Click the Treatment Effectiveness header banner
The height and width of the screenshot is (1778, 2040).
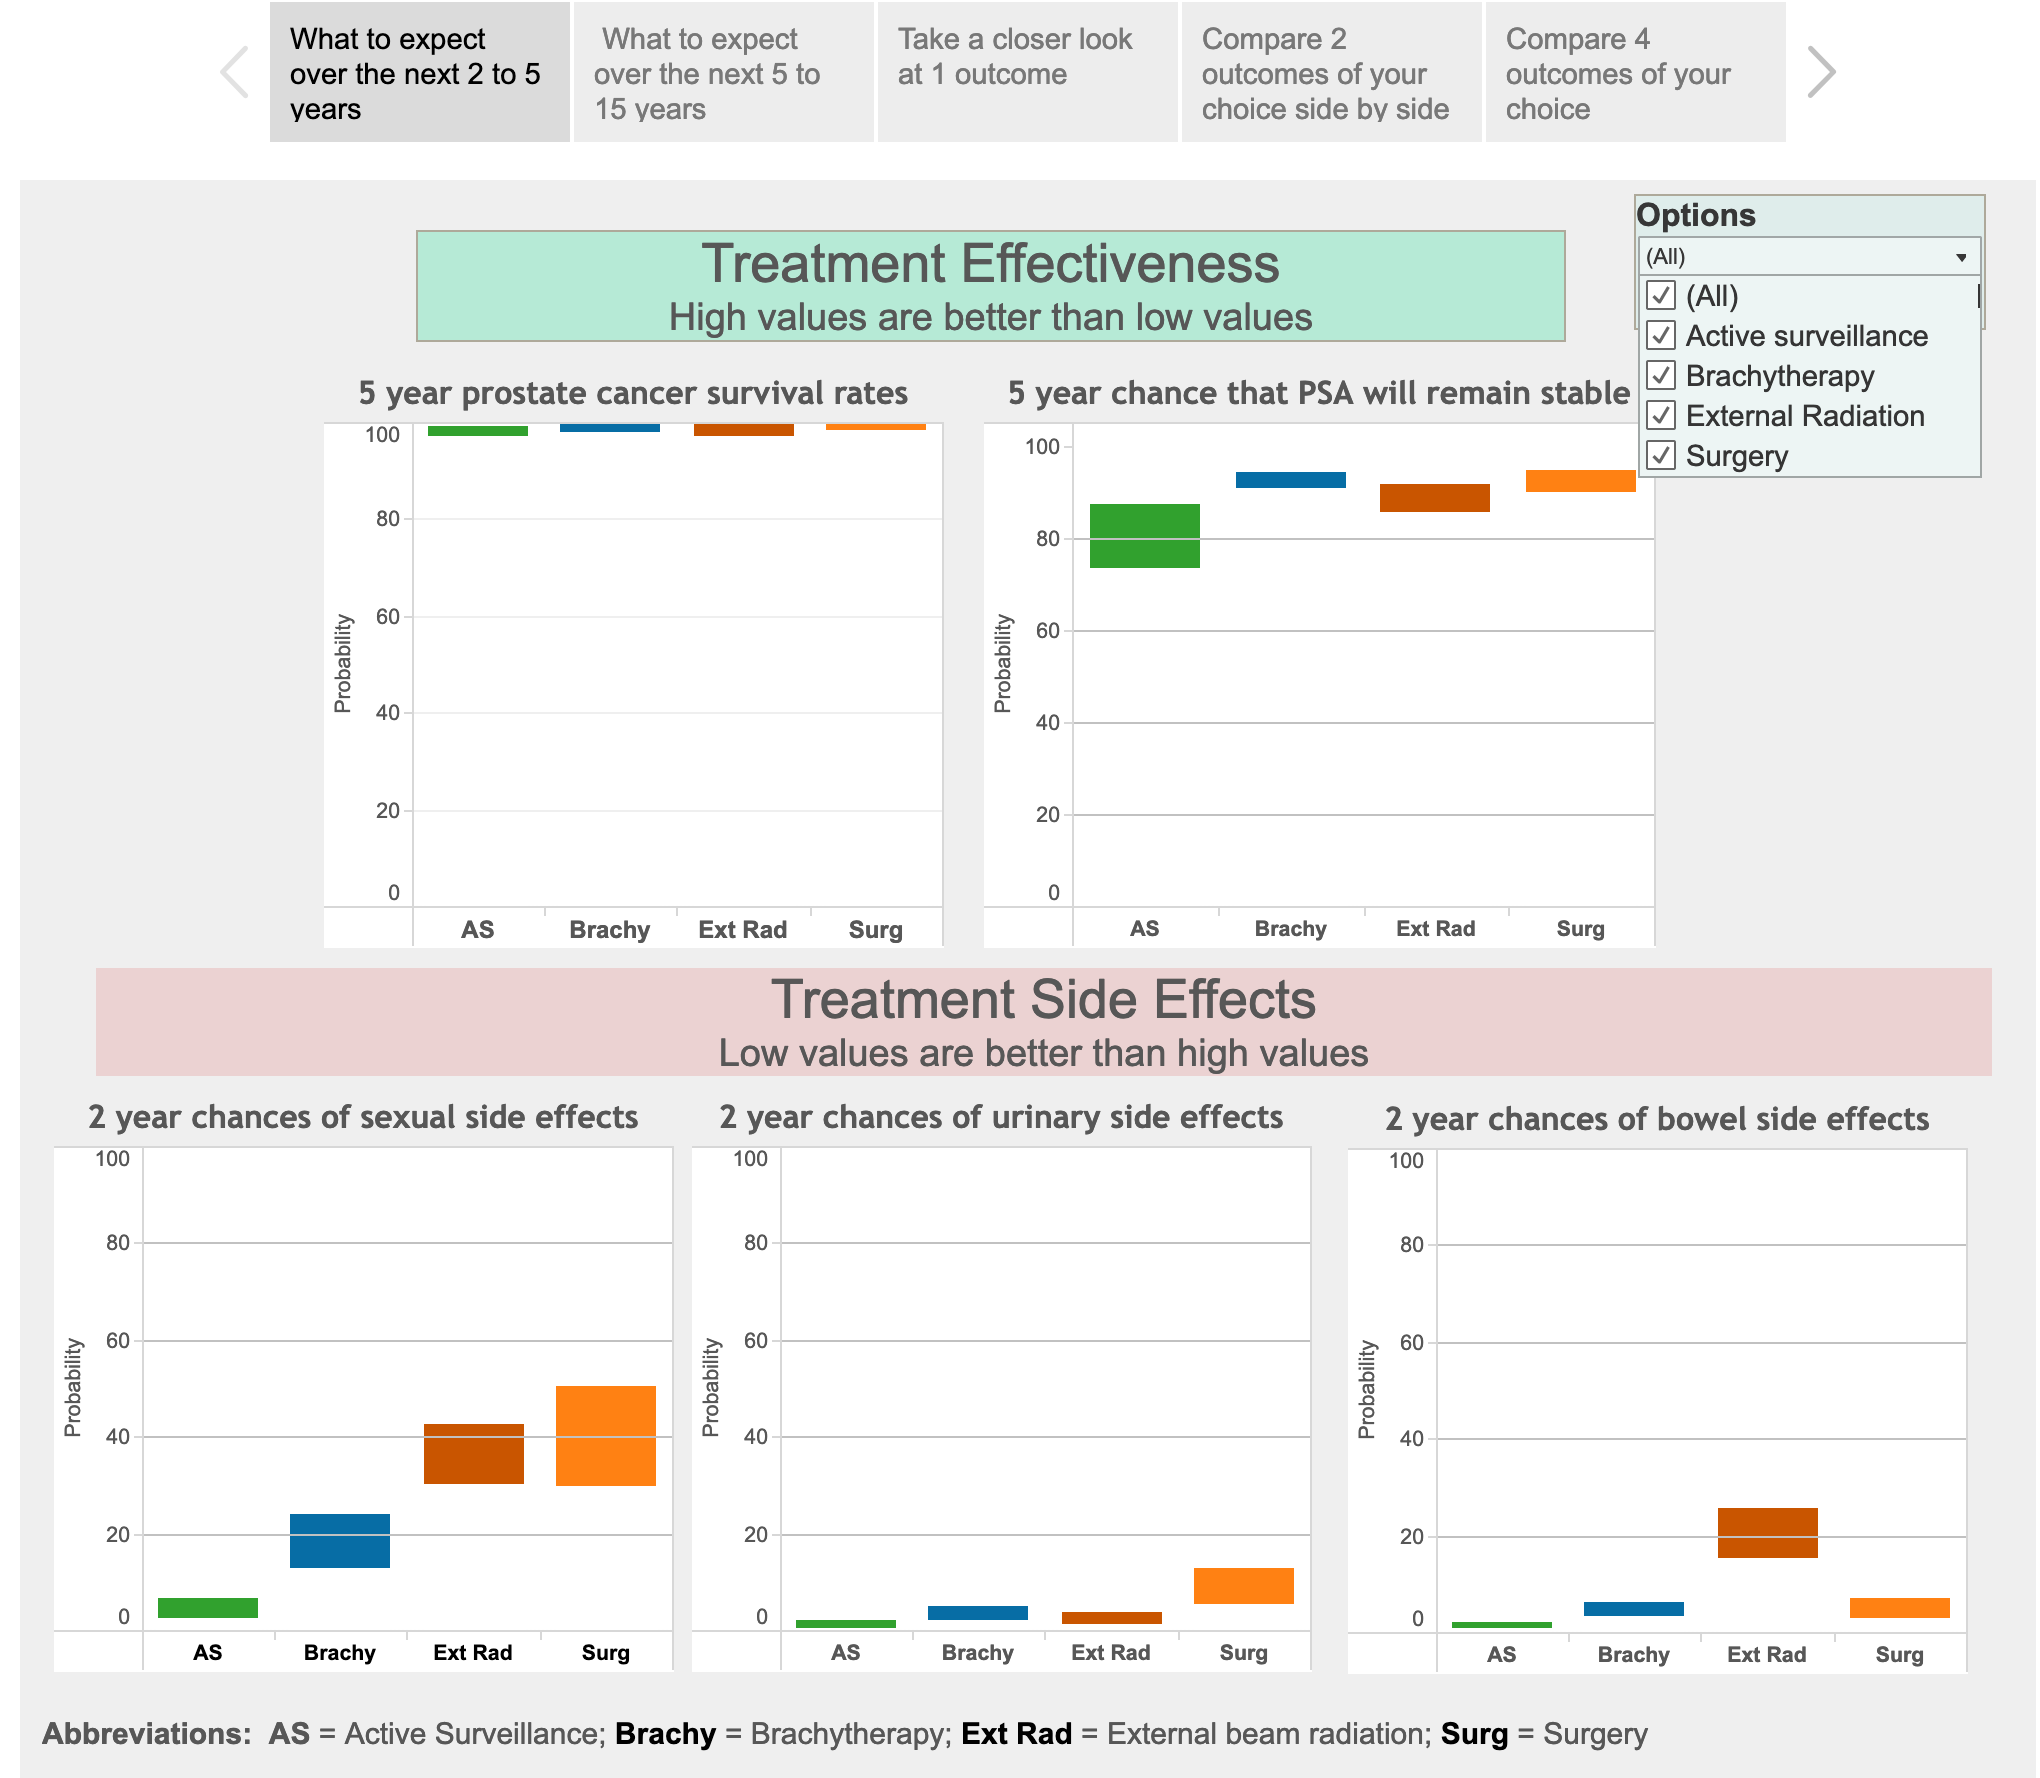[990, 286]
